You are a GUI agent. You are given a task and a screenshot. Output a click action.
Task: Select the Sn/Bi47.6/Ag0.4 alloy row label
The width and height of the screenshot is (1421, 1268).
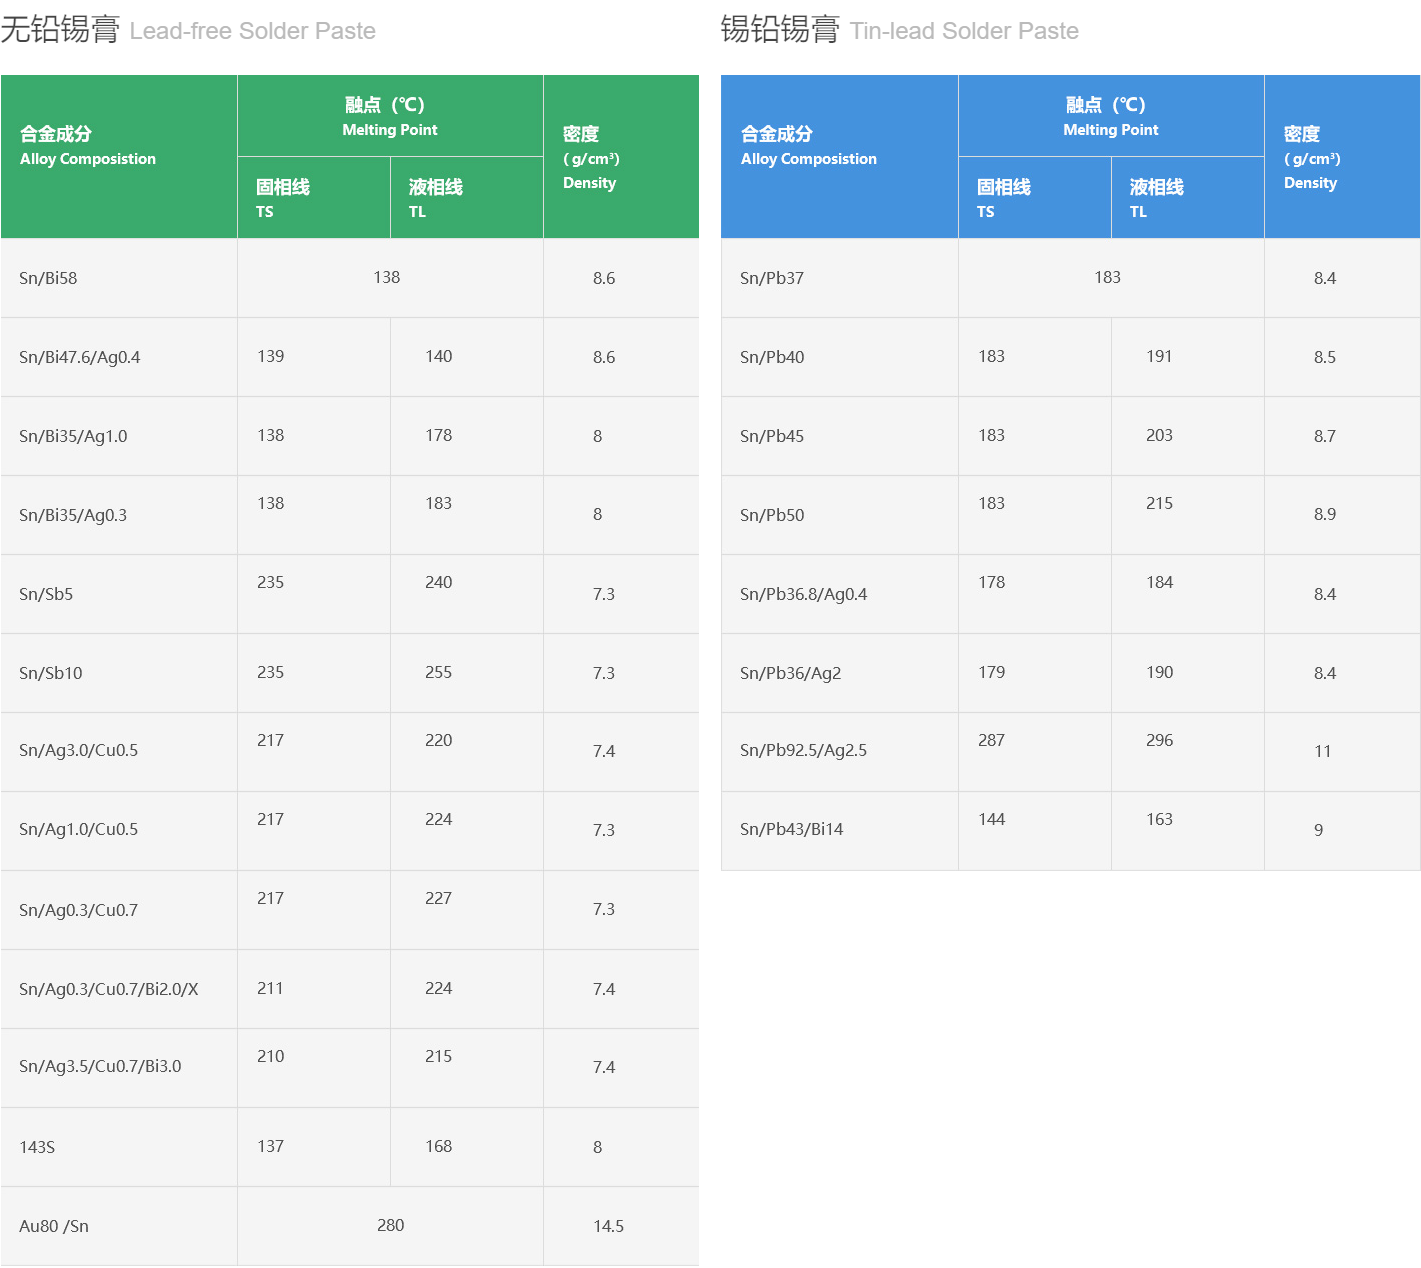coord(80,357)
